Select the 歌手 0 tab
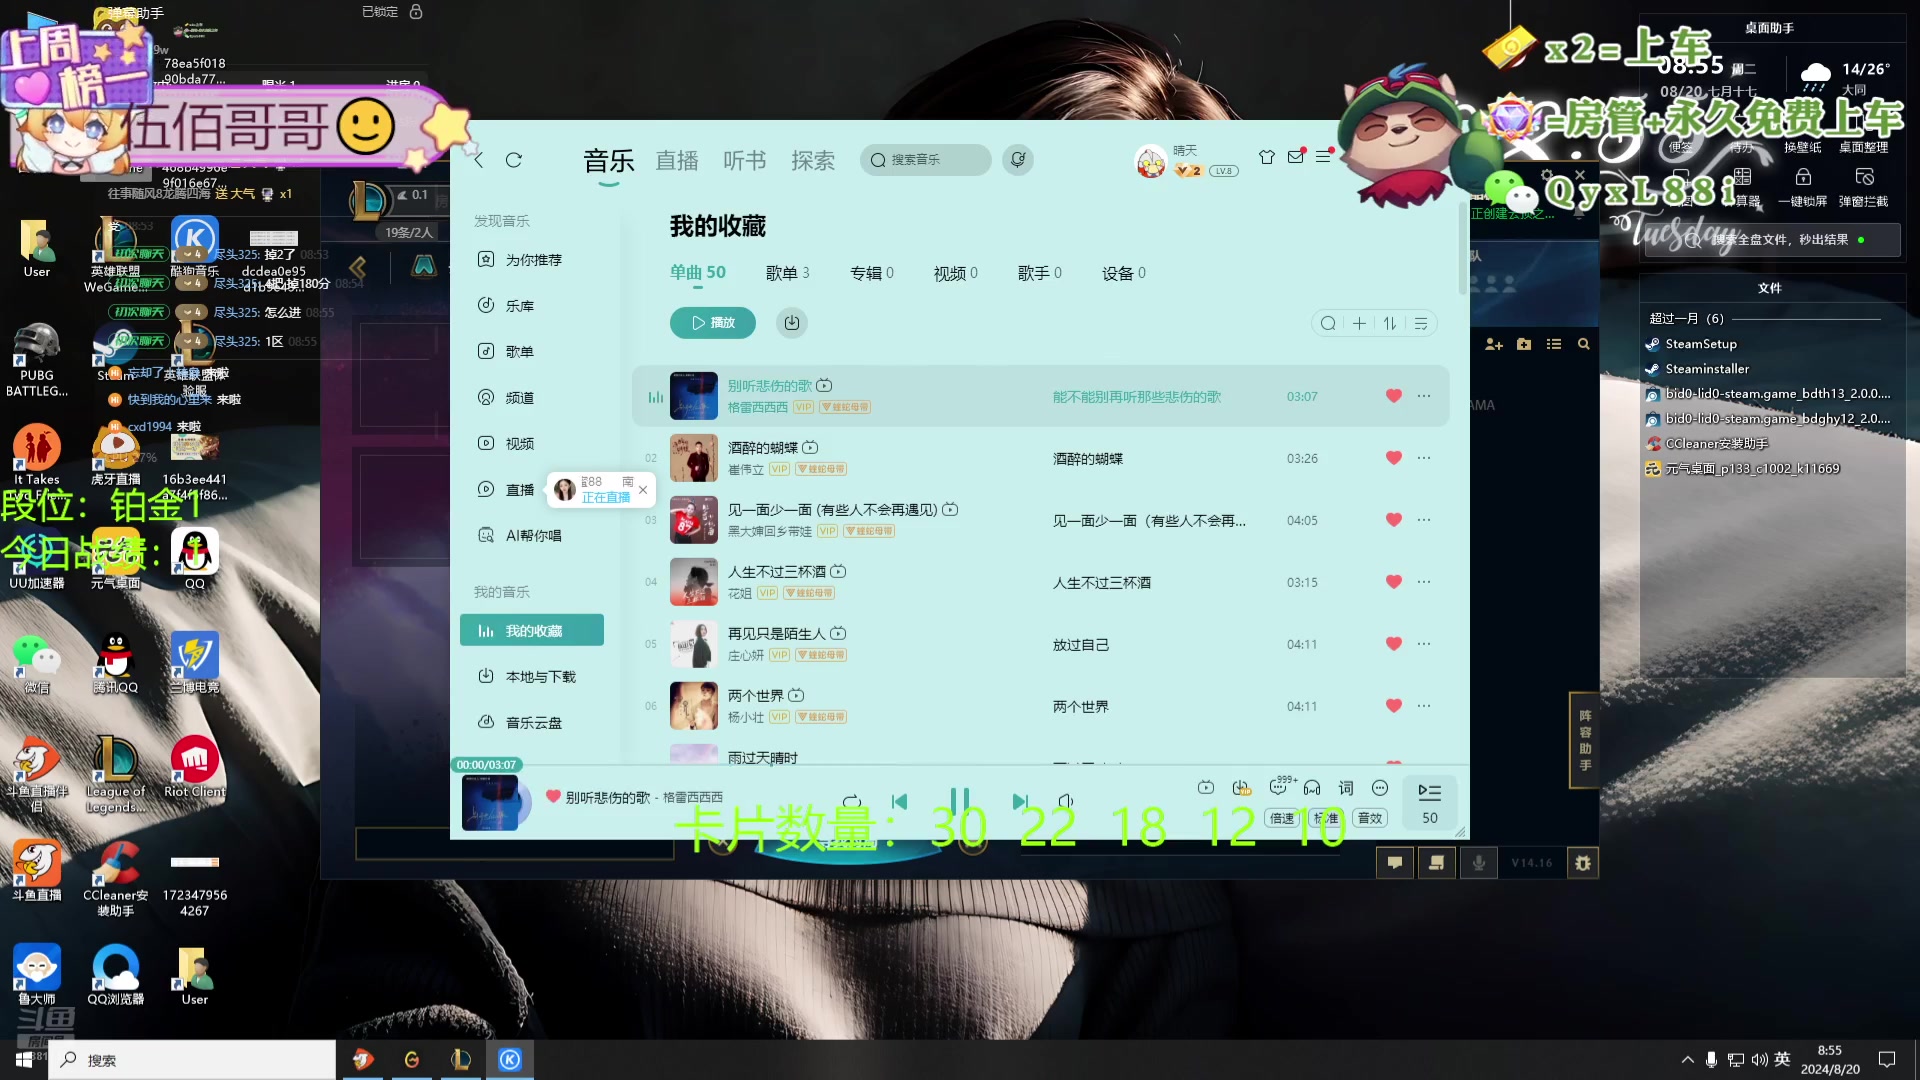The image size is (1920, 1080). tap(1040, 273)
